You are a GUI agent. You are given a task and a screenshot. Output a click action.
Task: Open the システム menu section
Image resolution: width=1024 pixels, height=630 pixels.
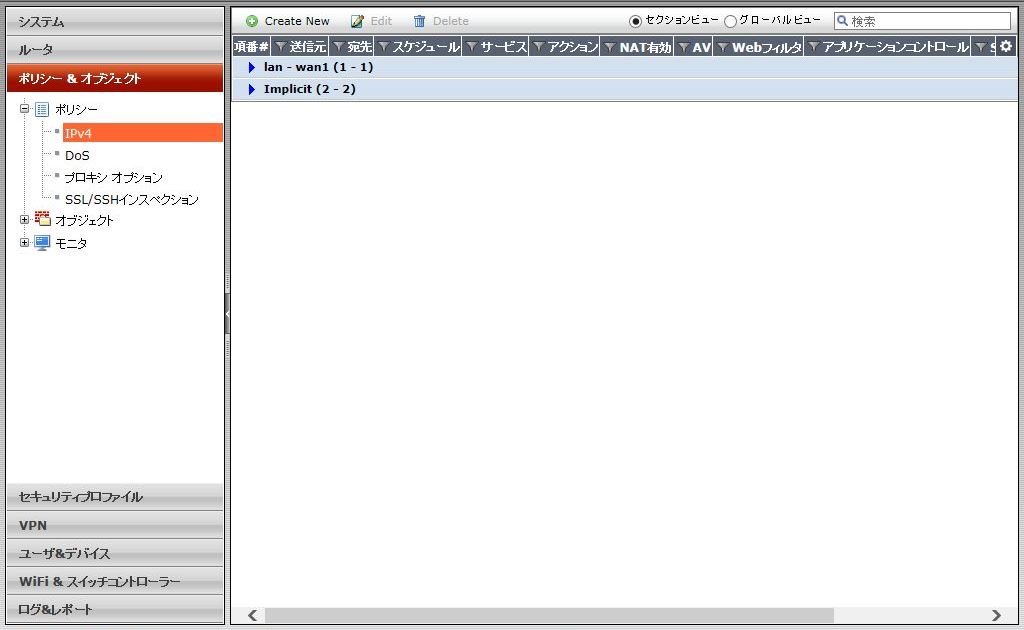[x=115, y=22]
